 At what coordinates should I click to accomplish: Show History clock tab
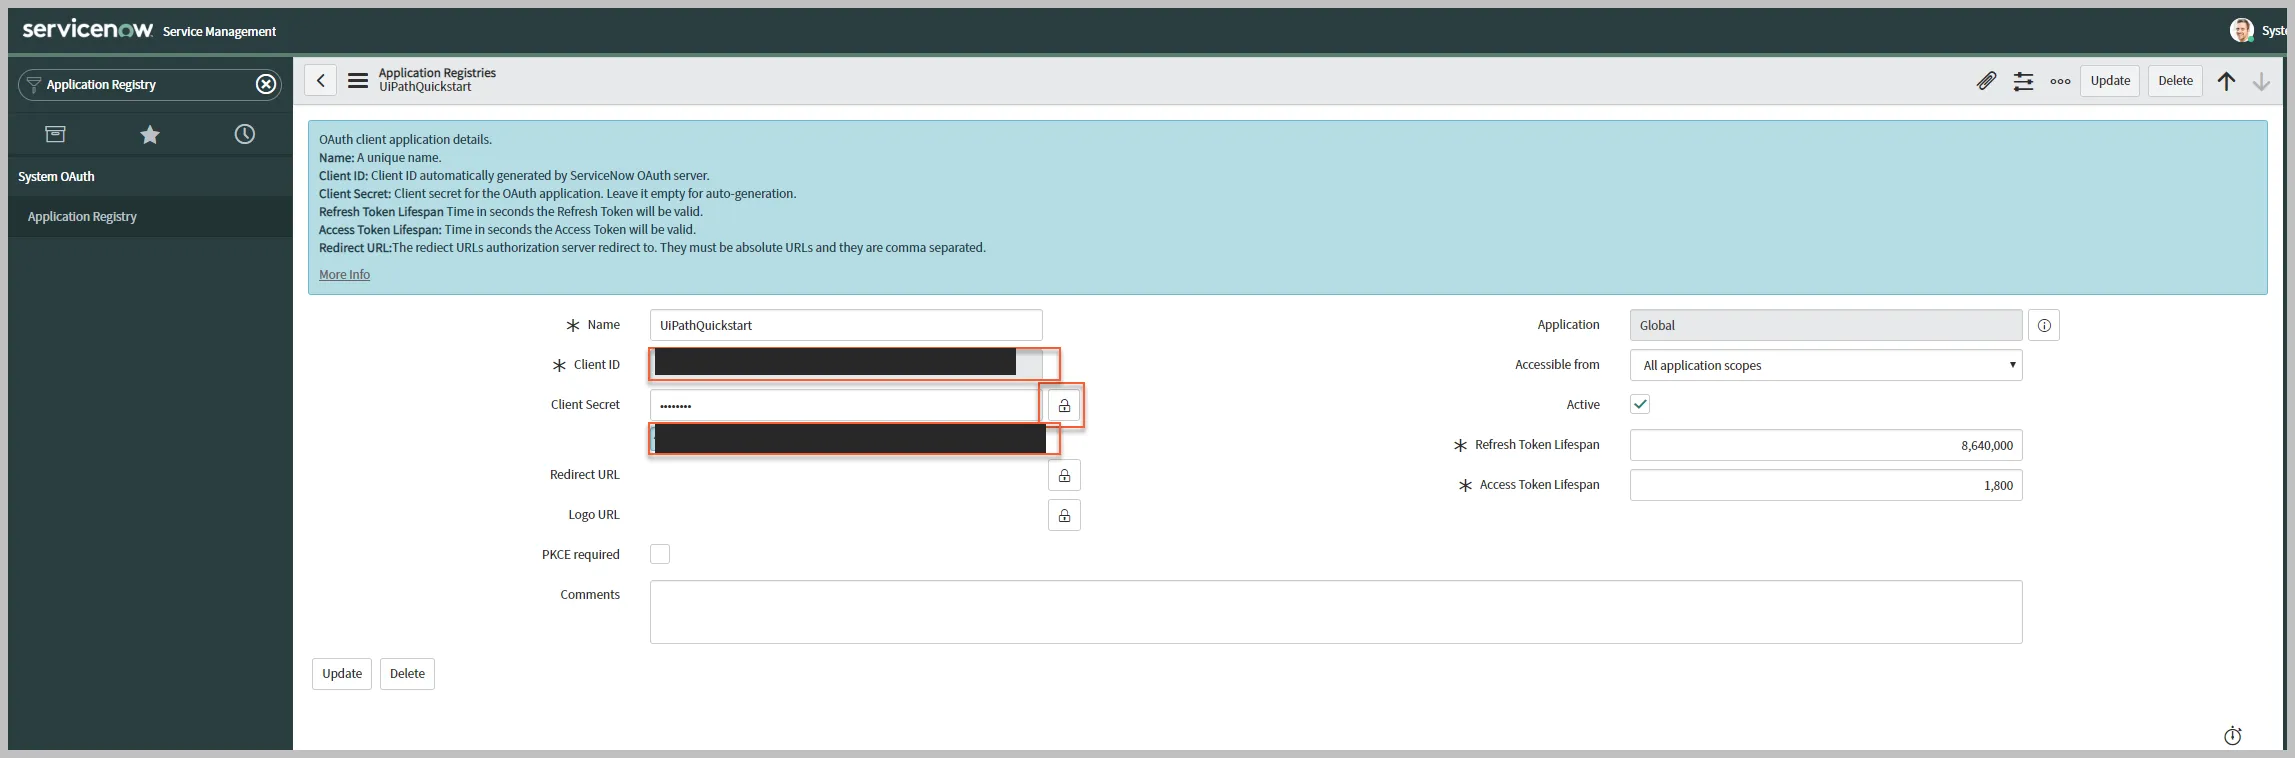coord(245,134)
